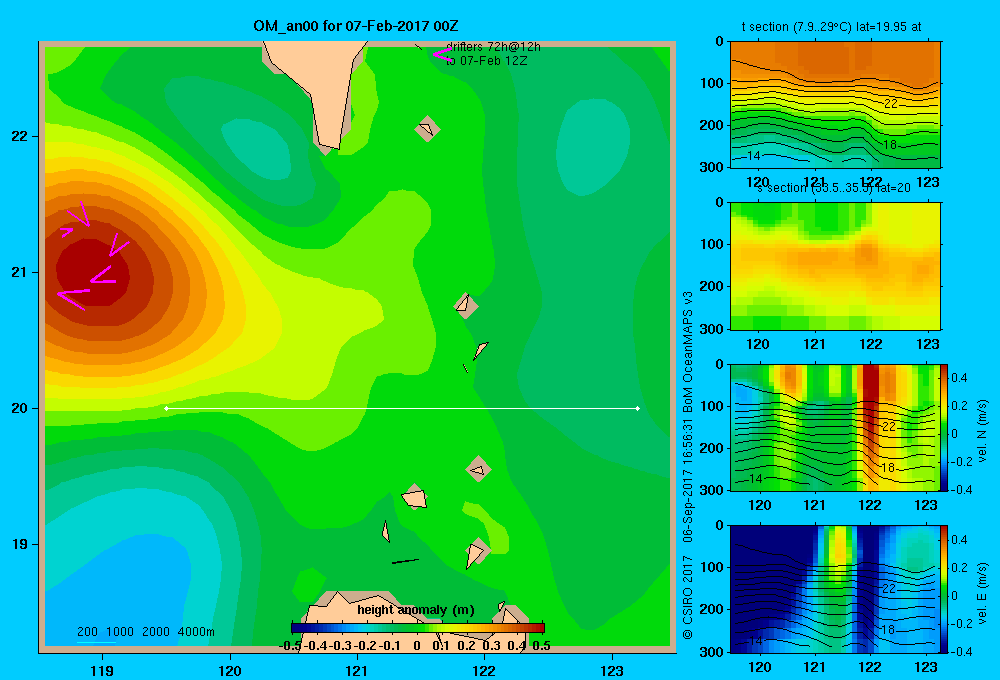Open the salinity section plot
Screen dimensions: 1000x680
835,266
